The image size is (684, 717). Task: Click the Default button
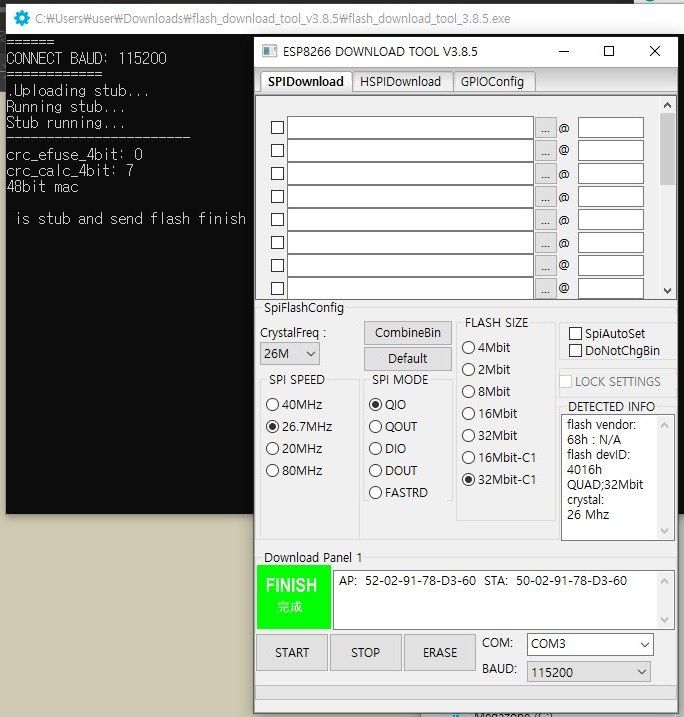[x=408, y=358]
